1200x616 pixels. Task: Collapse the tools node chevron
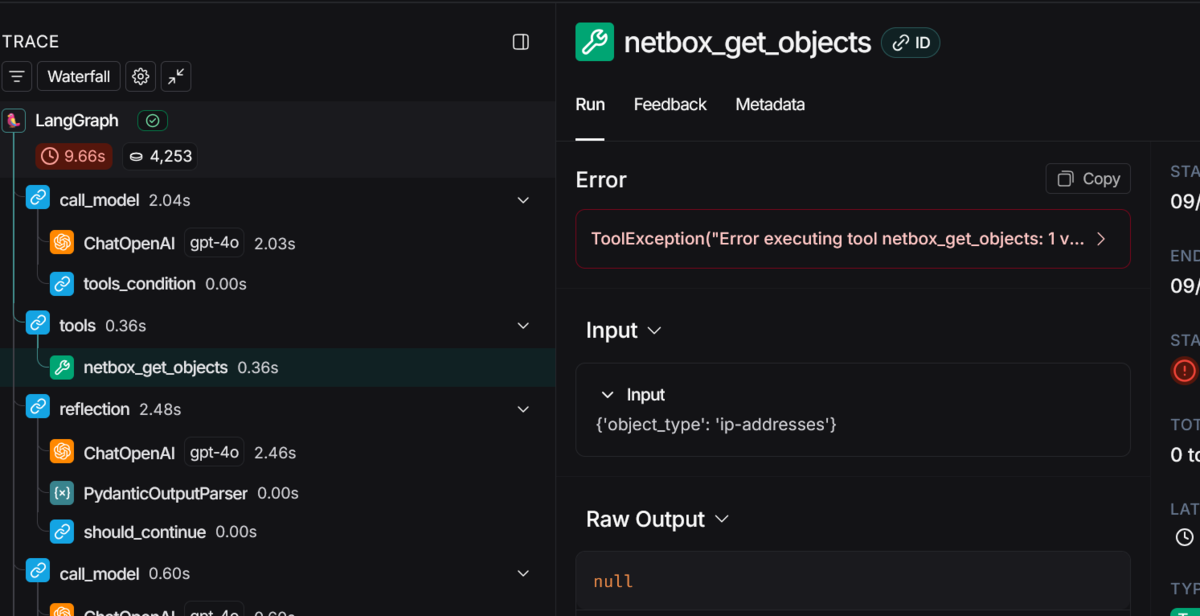[x=523, y=326]
